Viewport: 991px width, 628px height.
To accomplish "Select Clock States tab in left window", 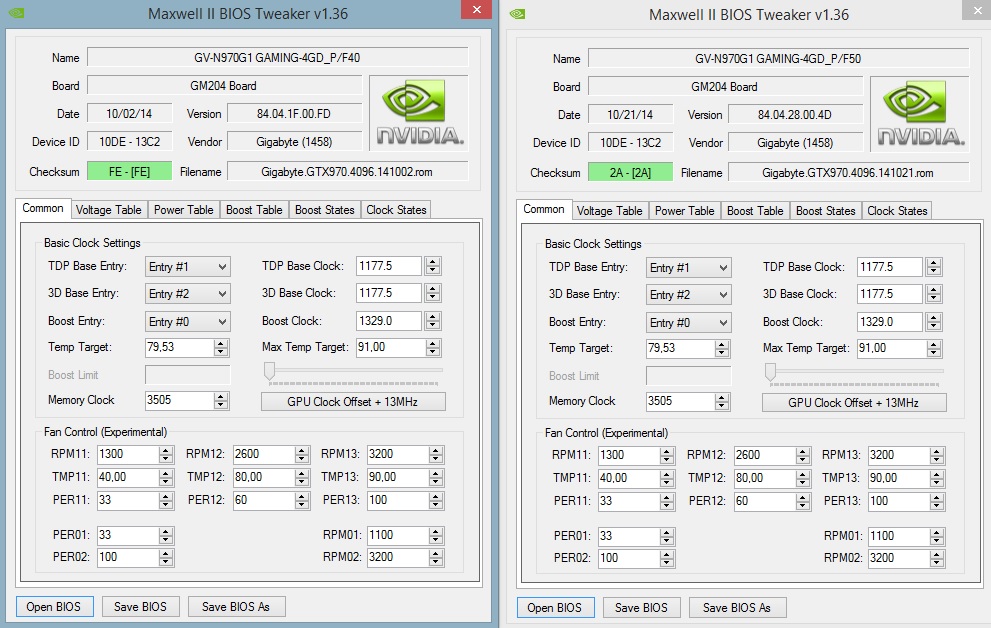I will [396, 210].
